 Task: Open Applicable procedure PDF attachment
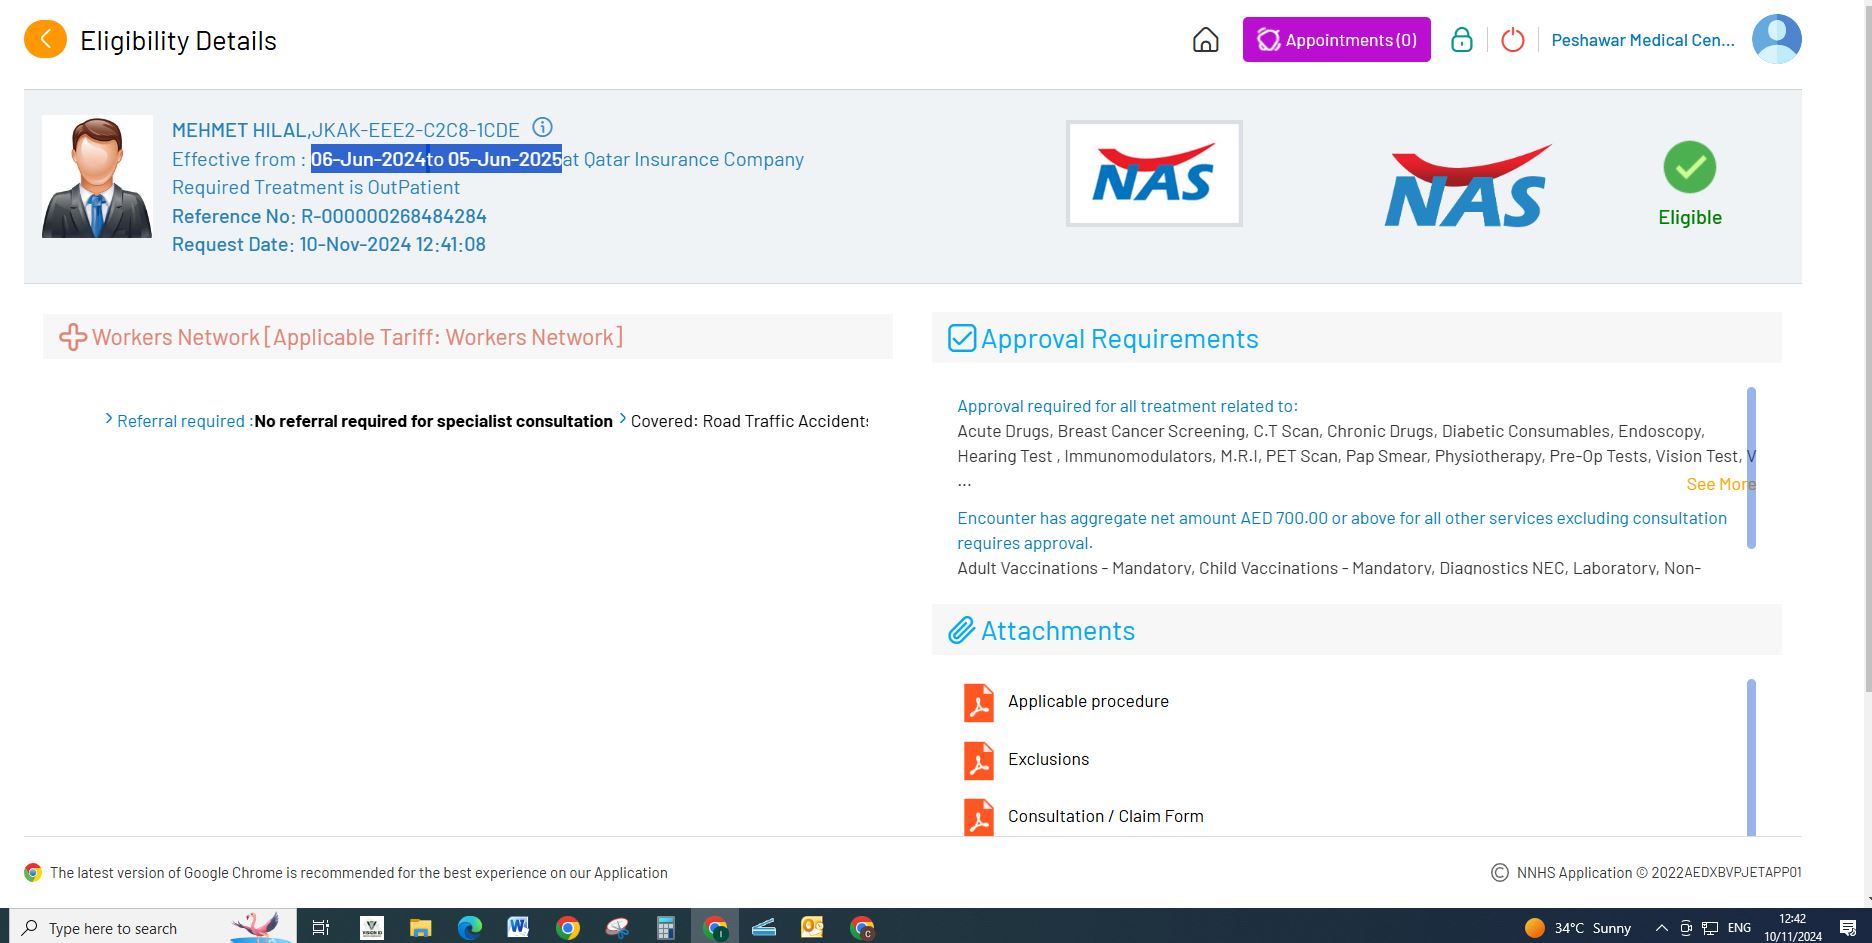click(1087, 702)
